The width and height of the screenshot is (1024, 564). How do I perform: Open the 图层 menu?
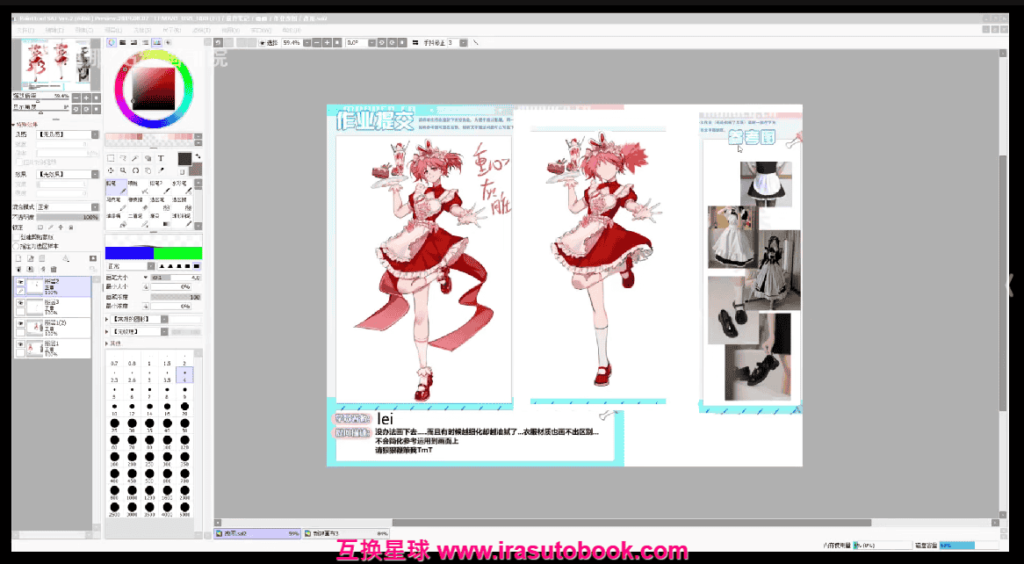[113, 30]
